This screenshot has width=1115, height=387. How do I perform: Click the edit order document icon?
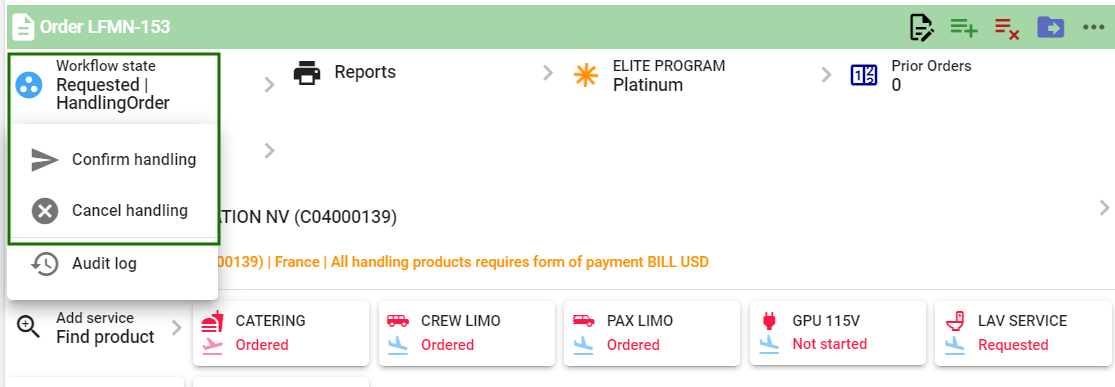point(922,28)
